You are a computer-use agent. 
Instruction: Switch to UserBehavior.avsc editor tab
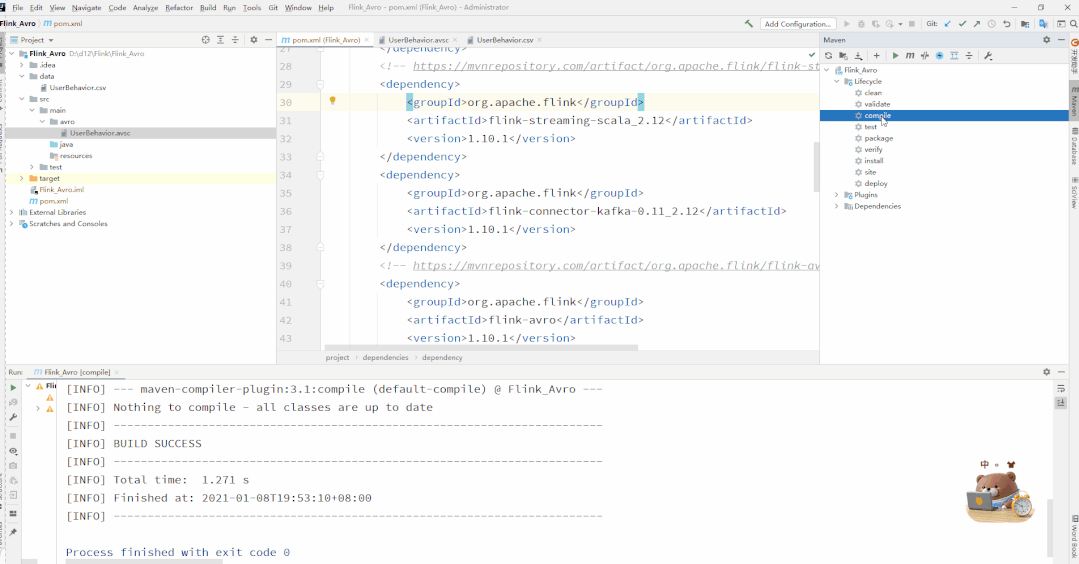click(418, 40)
